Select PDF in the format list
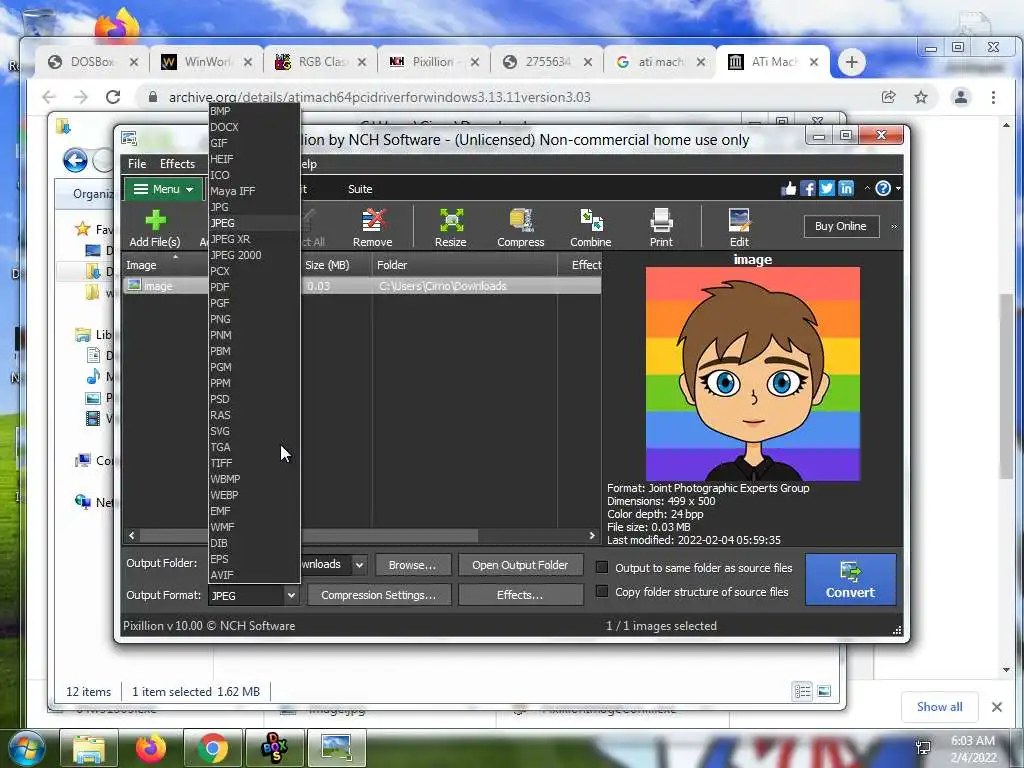Screen dimensions: 1024x768 253,287
